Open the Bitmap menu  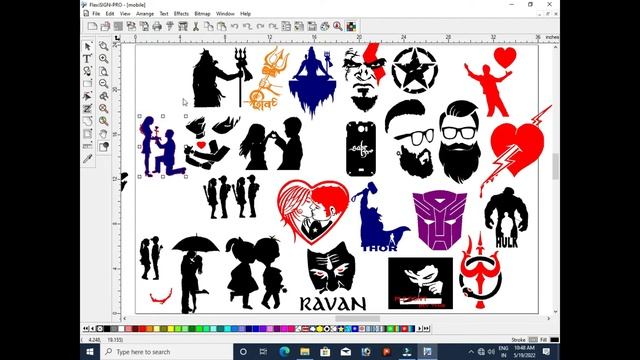[x=202, y=13]
